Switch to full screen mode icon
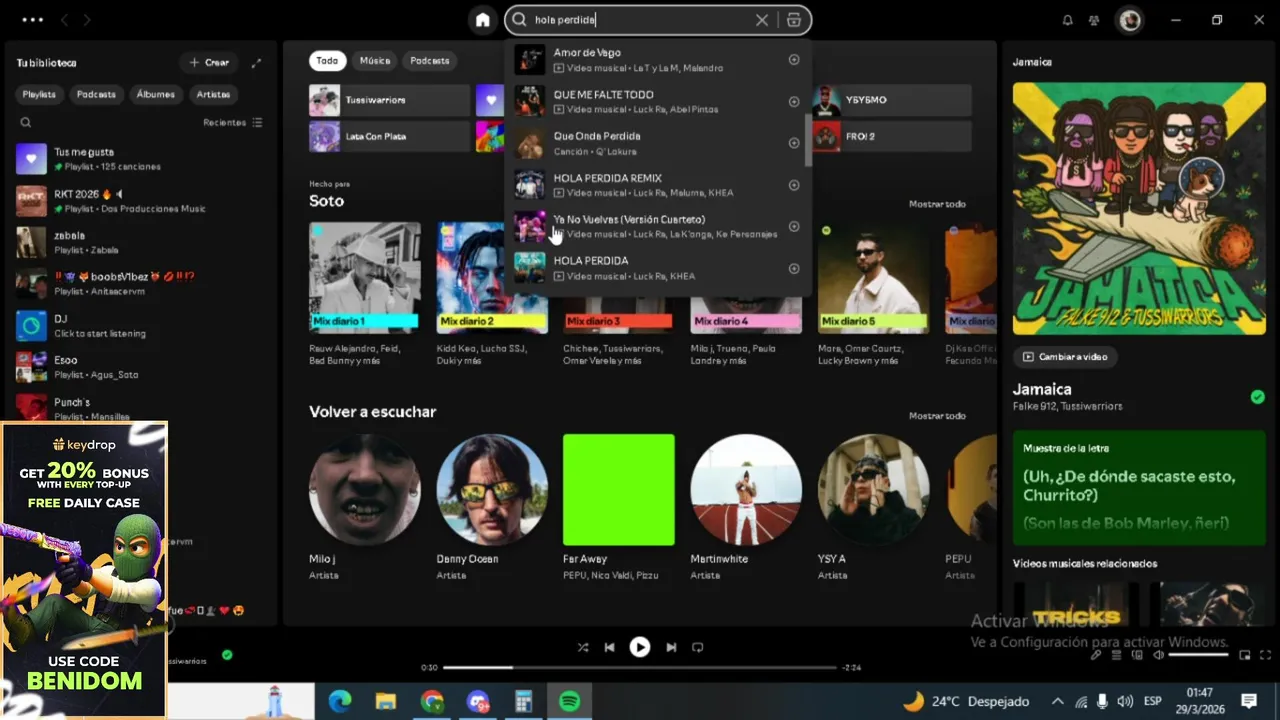1280x720 pixels. 1266,655
